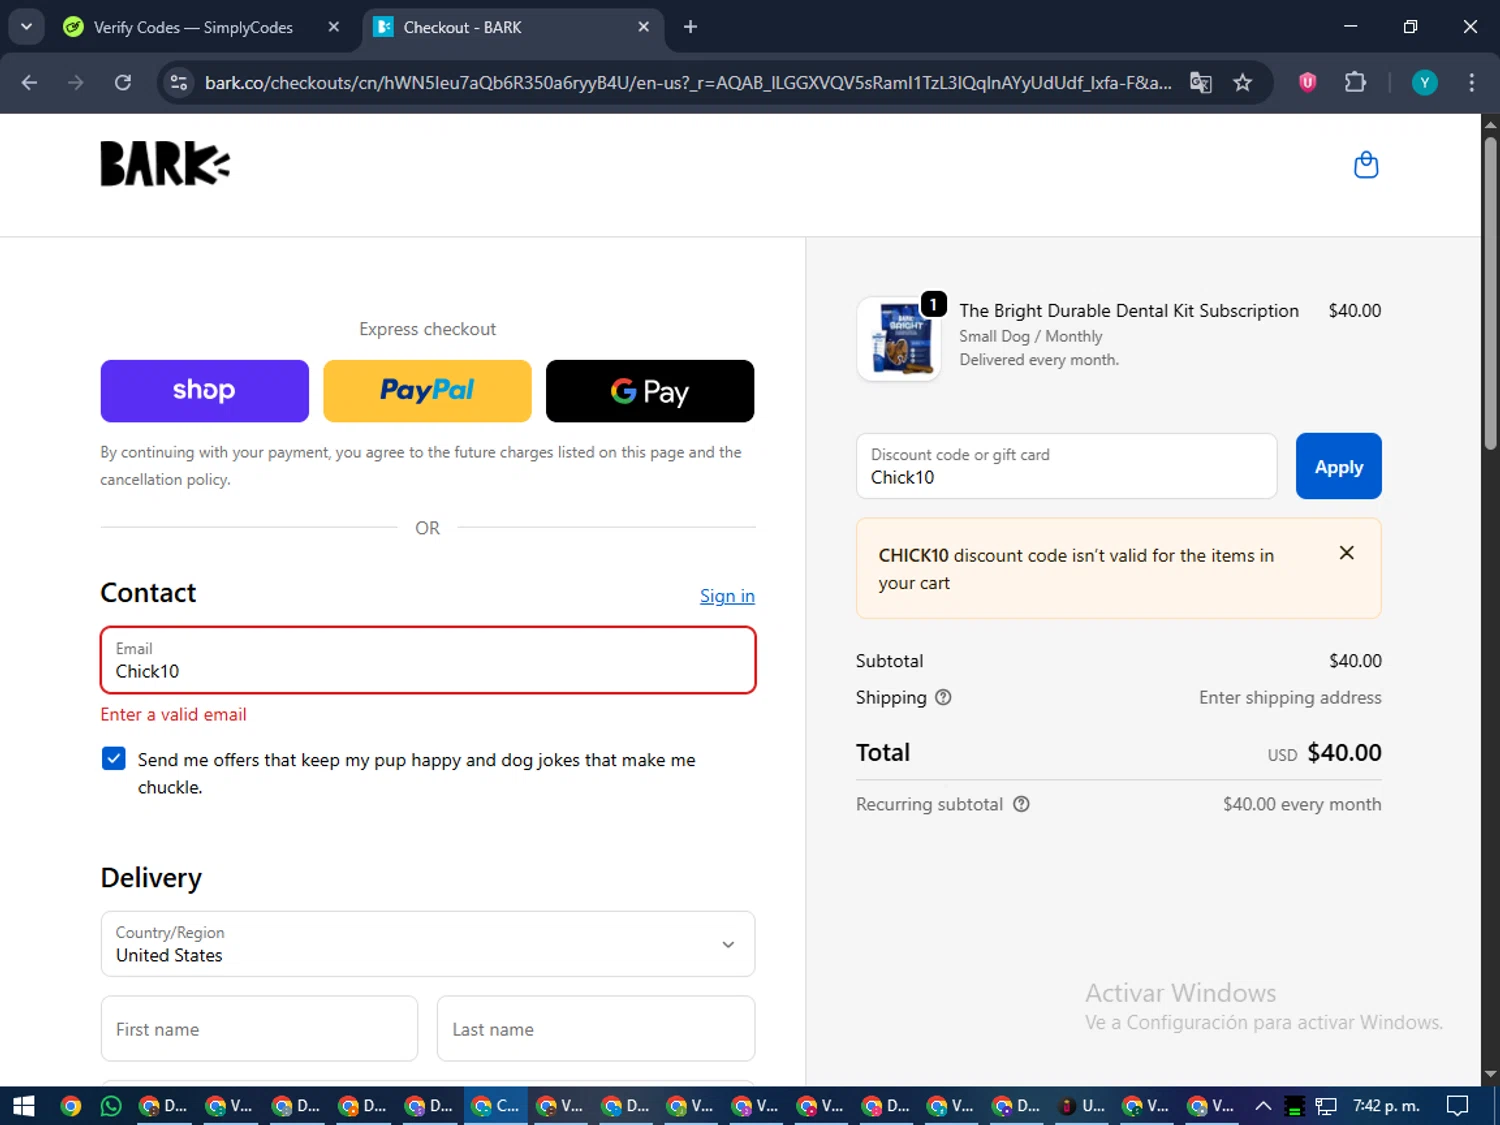Click the scrollbar up arrow
1500x1125 pixels.
1490,124
